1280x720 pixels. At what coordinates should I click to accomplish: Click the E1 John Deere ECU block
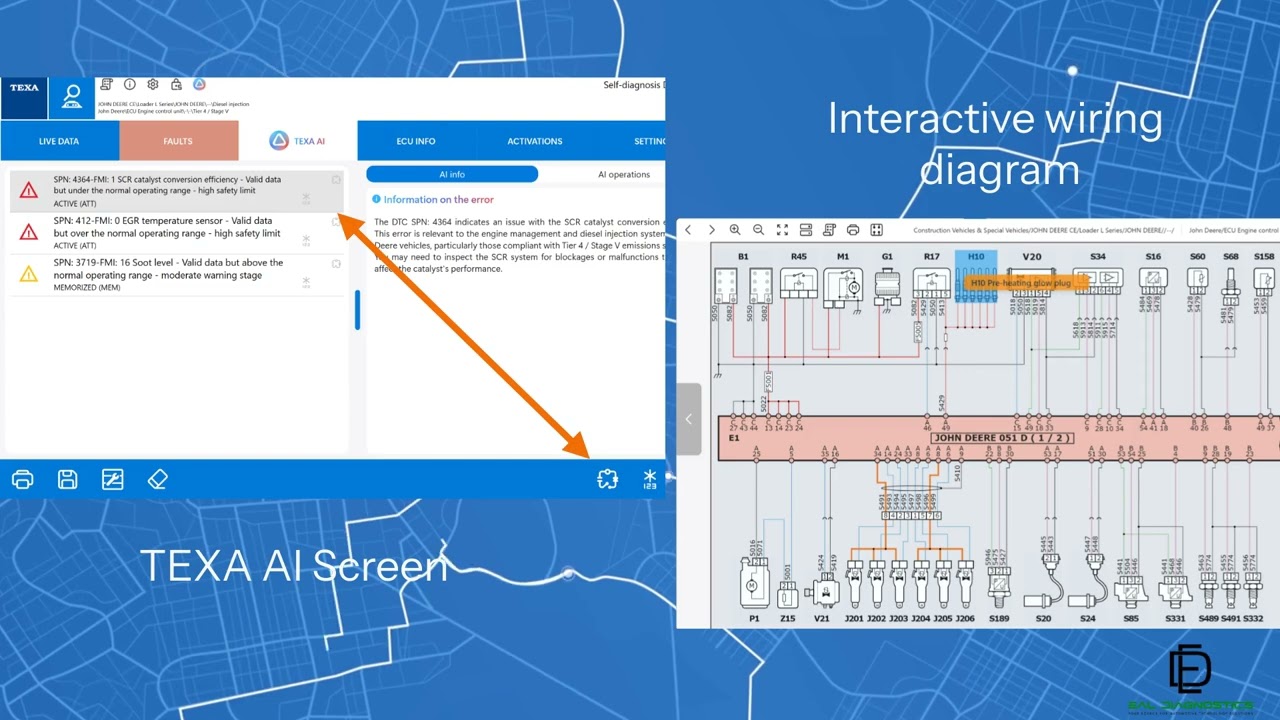[x=997, y=438]
